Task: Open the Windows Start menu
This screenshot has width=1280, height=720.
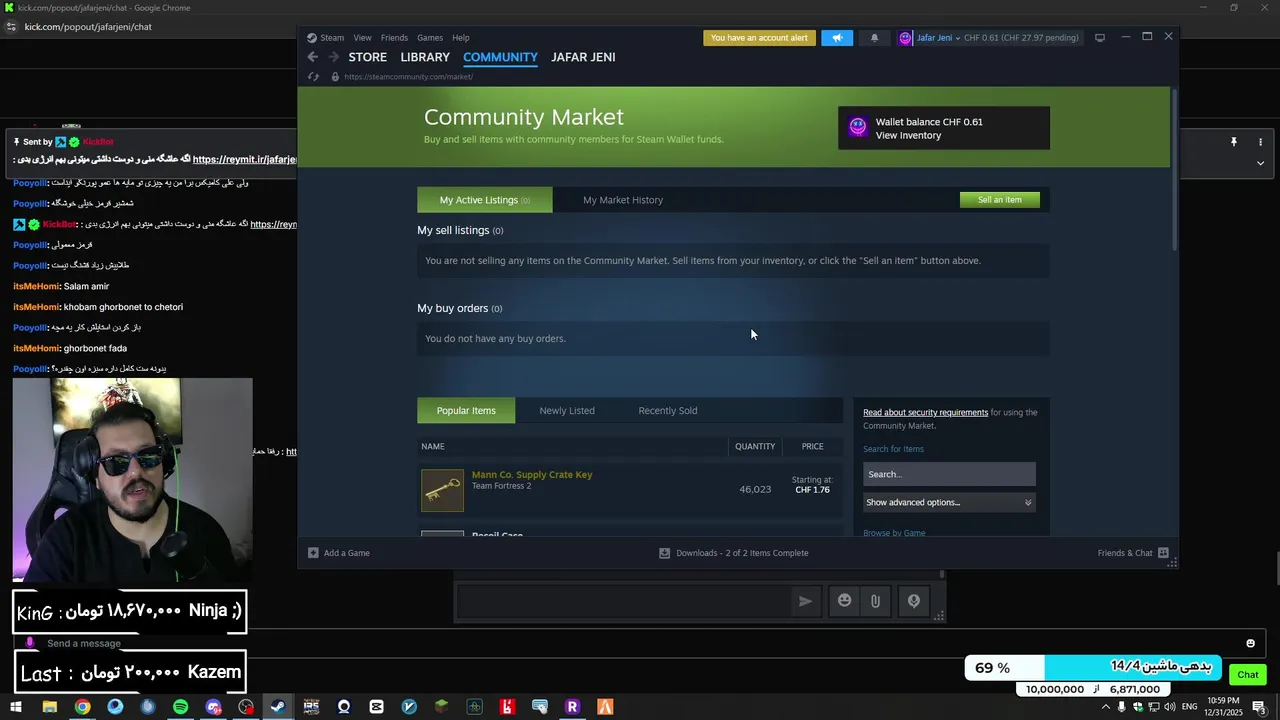Action: tap(15, 707)
